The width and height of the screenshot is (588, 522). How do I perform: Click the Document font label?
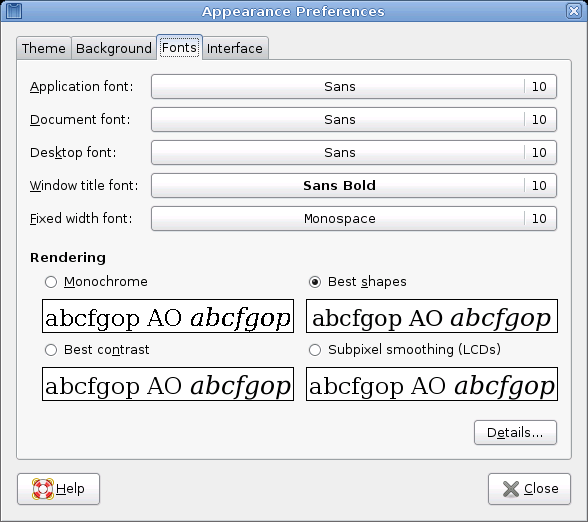(80, 120)
